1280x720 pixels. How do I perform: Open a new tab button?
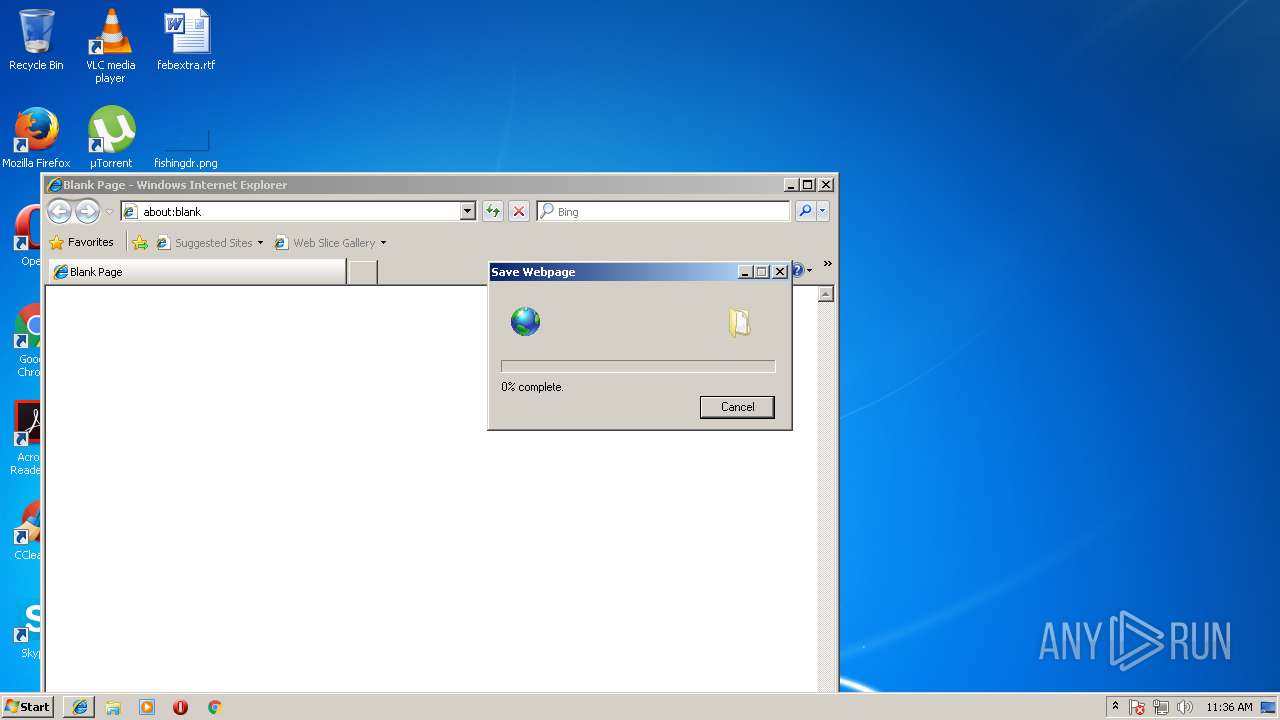[x=362, y=272]
